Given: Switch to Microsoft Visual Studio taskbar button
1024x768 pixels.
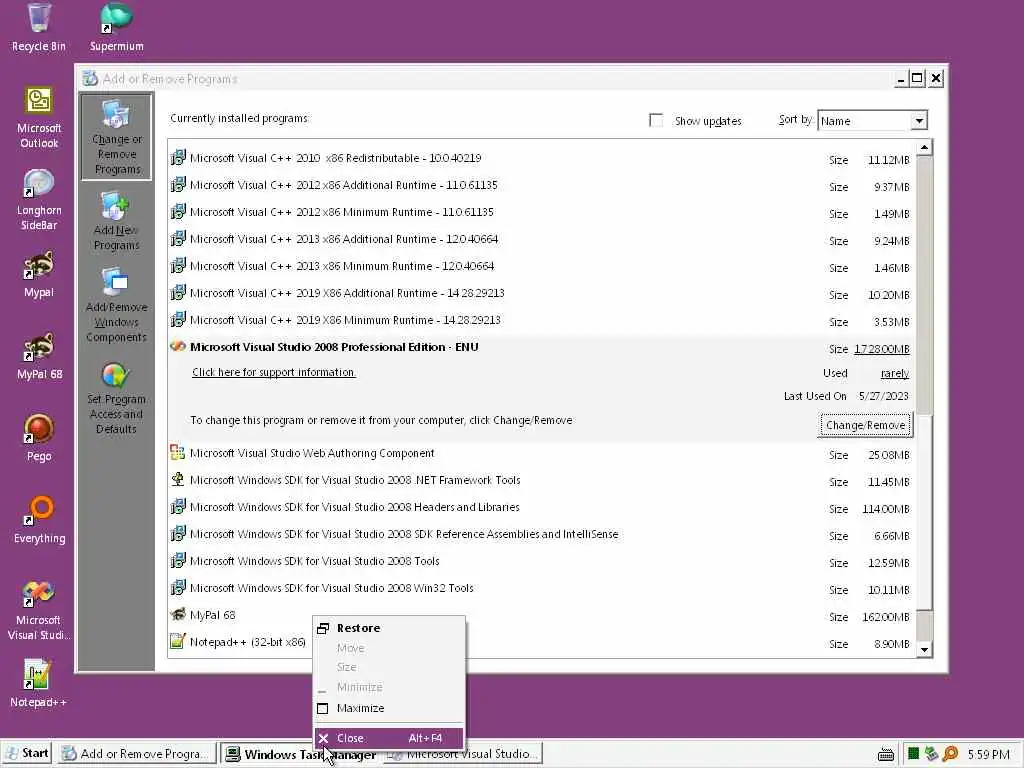Looking at the screenshot, I should pyautogui.click(x=464, y=754).
